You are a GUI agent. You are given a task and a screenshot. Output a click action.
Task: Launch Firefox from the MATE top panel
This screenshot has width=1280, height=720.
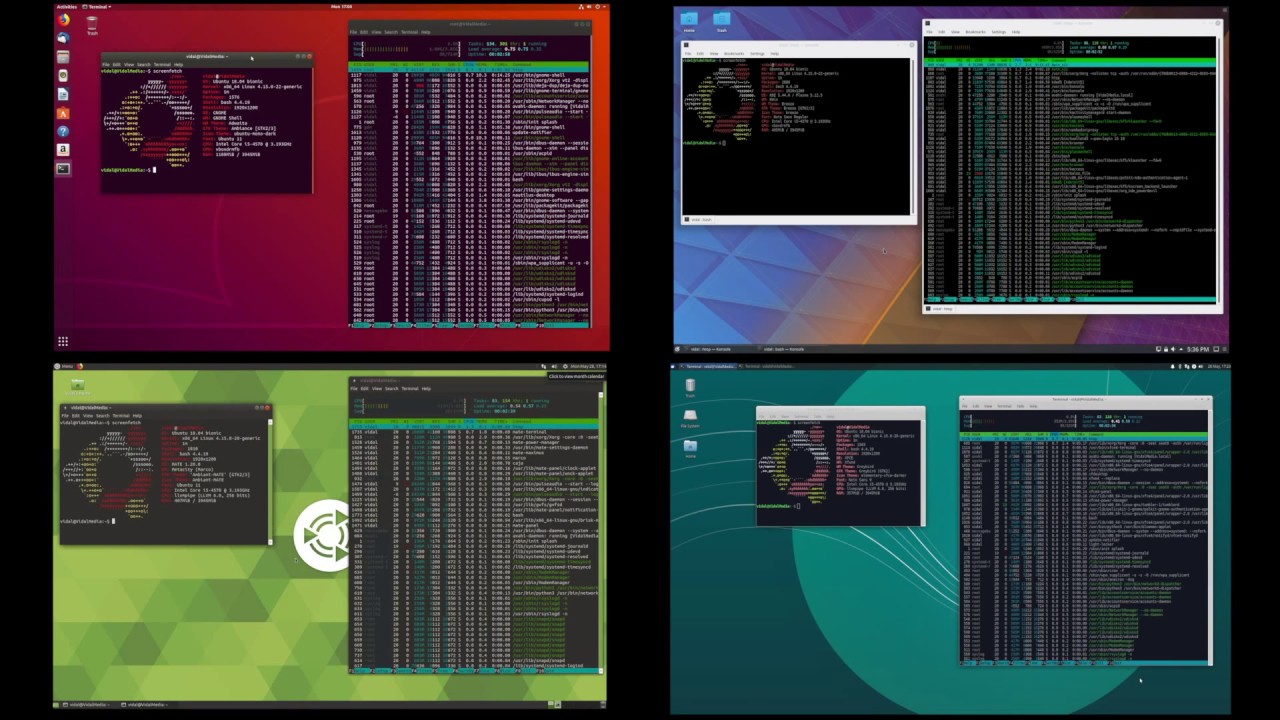tap(80, 366)
